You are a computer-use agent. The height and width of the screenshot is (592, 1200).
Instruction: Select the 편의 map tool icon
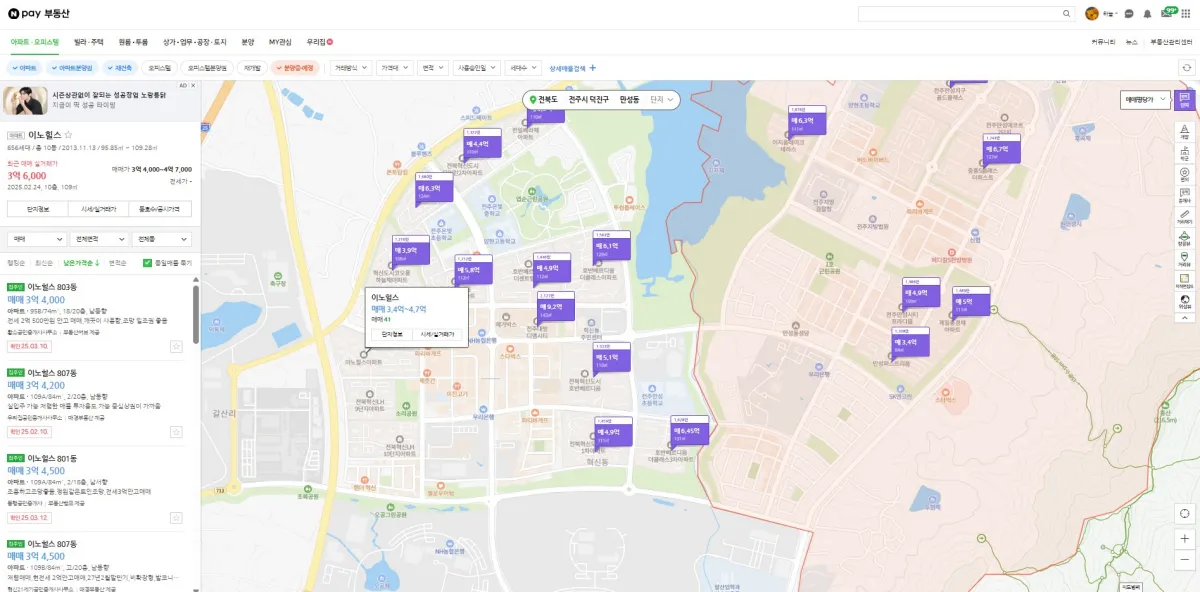tap(1184, 174)
